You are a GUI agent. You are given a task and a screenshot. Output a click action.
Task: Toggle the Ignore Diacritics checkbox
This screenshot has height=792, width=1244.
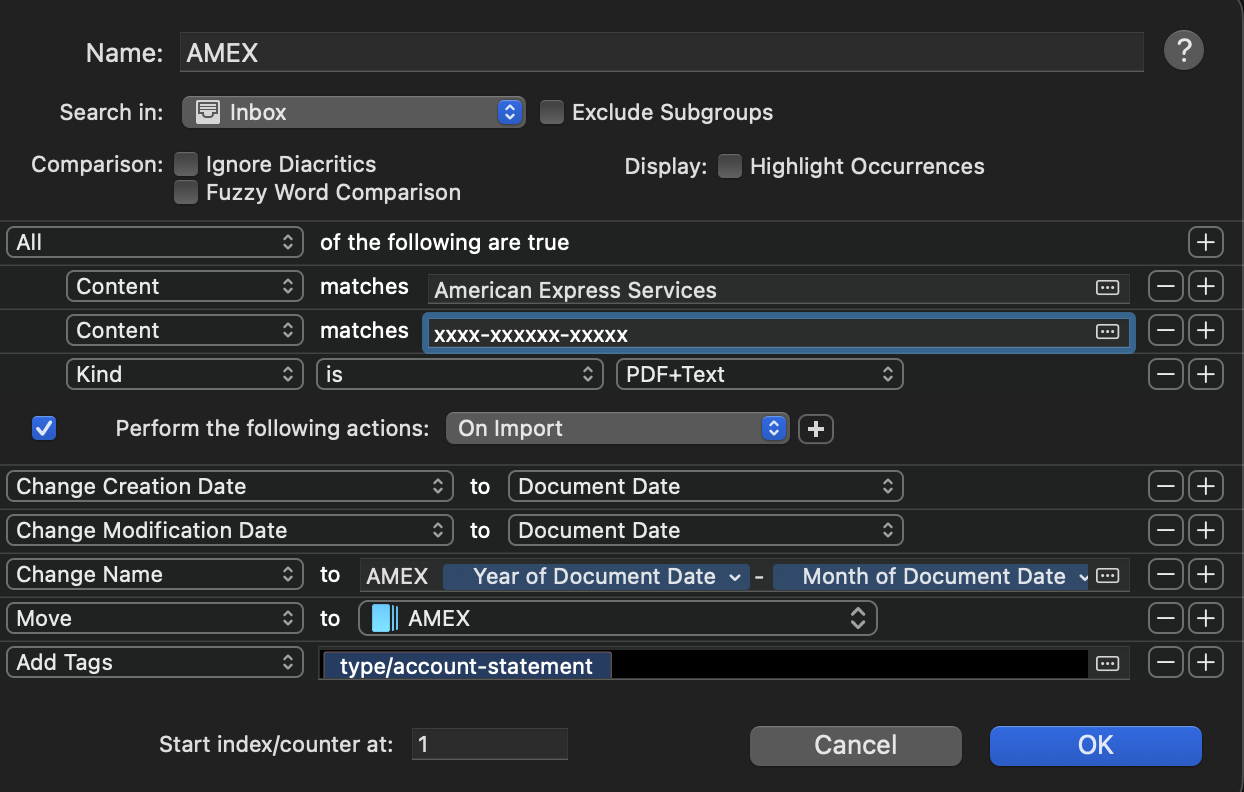click(x=186, y=164)
